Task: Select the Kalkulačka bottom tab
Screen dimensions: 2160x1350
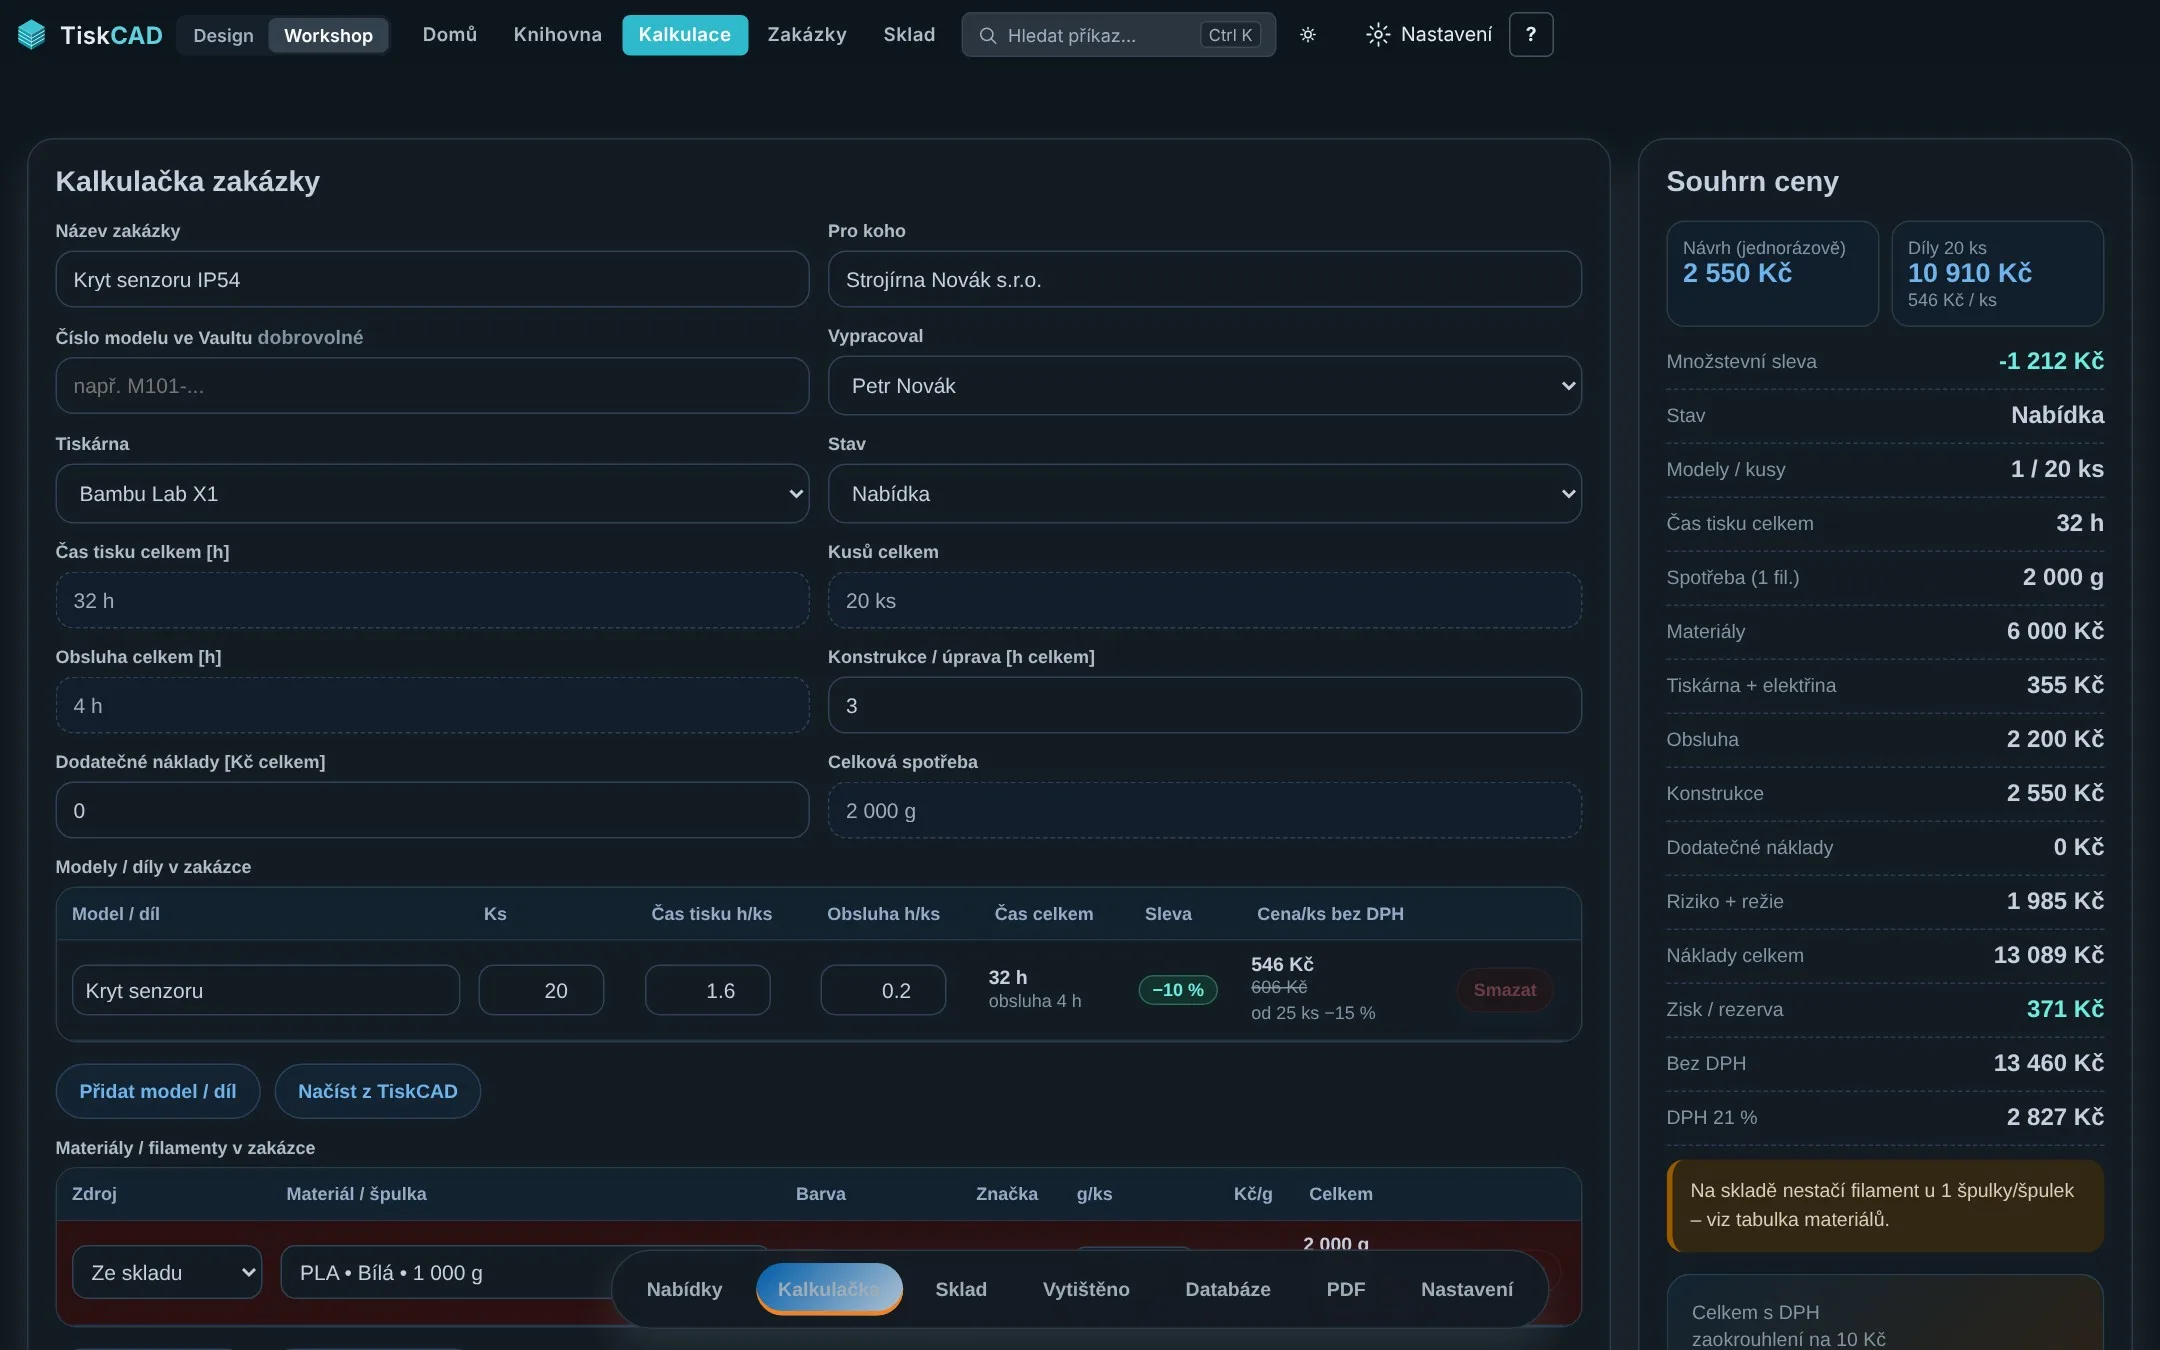Action: tap(829, 1289)
